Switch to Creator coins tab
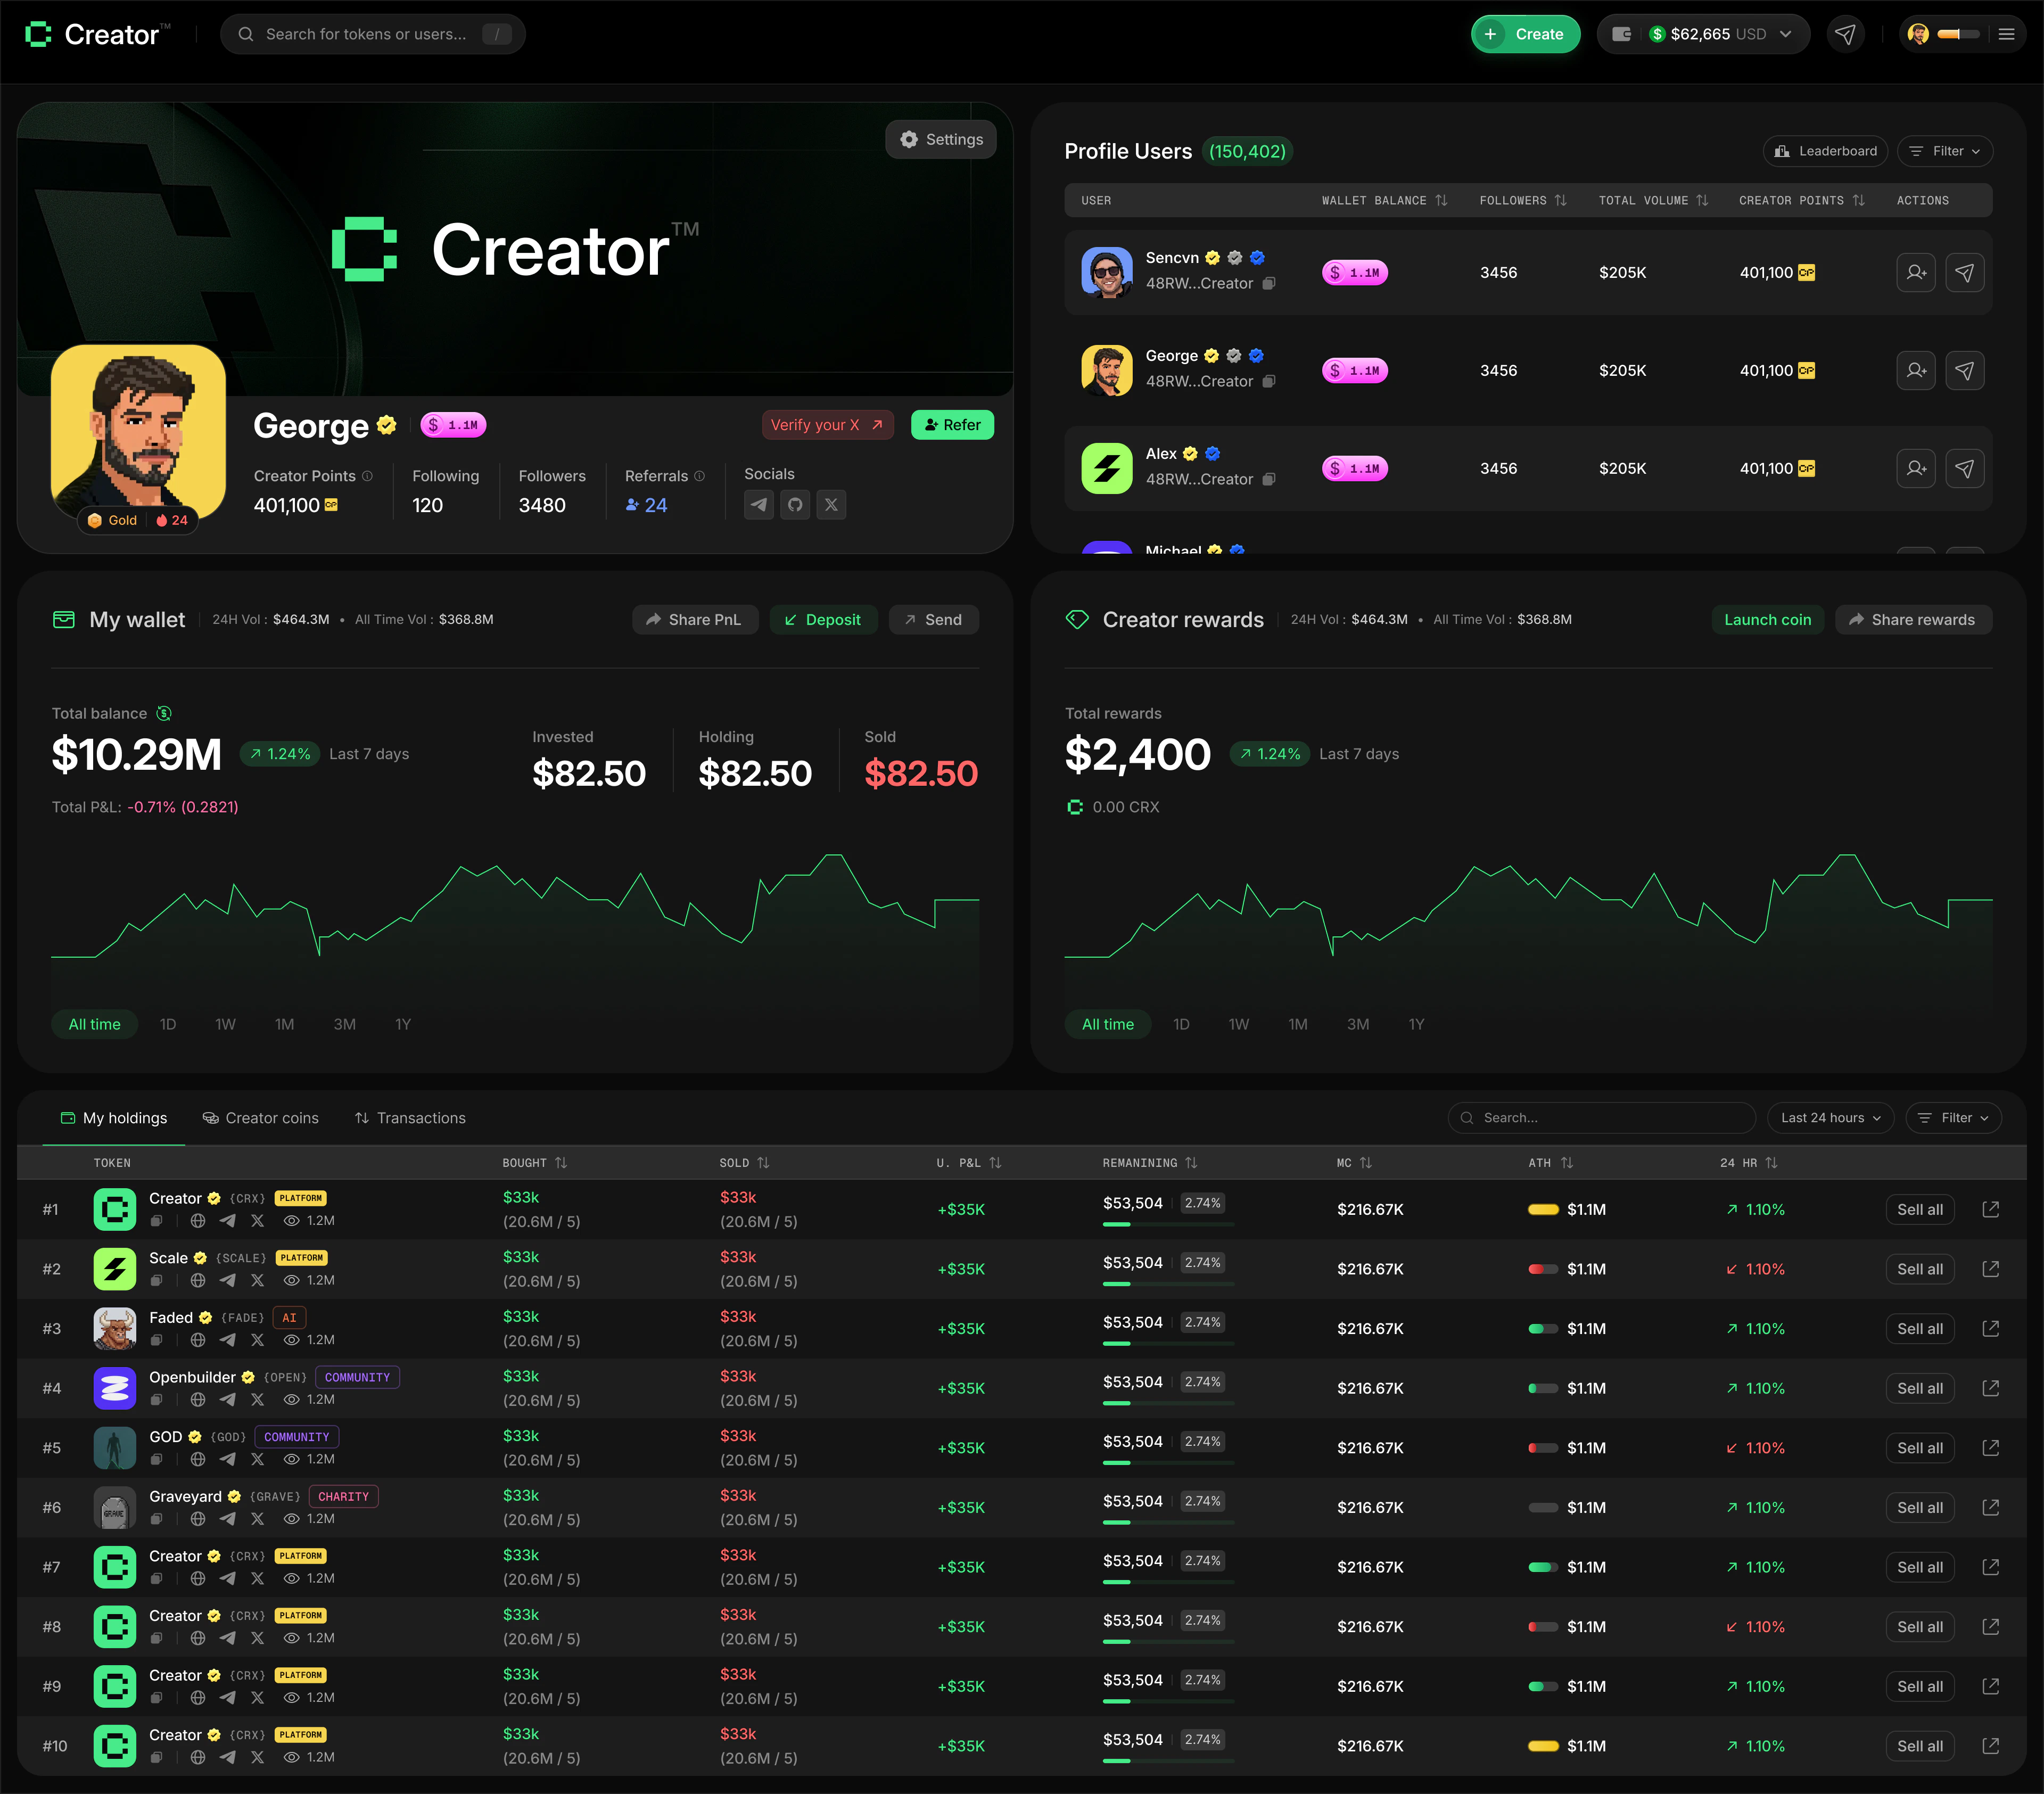Screen dimensions: 2044x1794 point(260,1118)
